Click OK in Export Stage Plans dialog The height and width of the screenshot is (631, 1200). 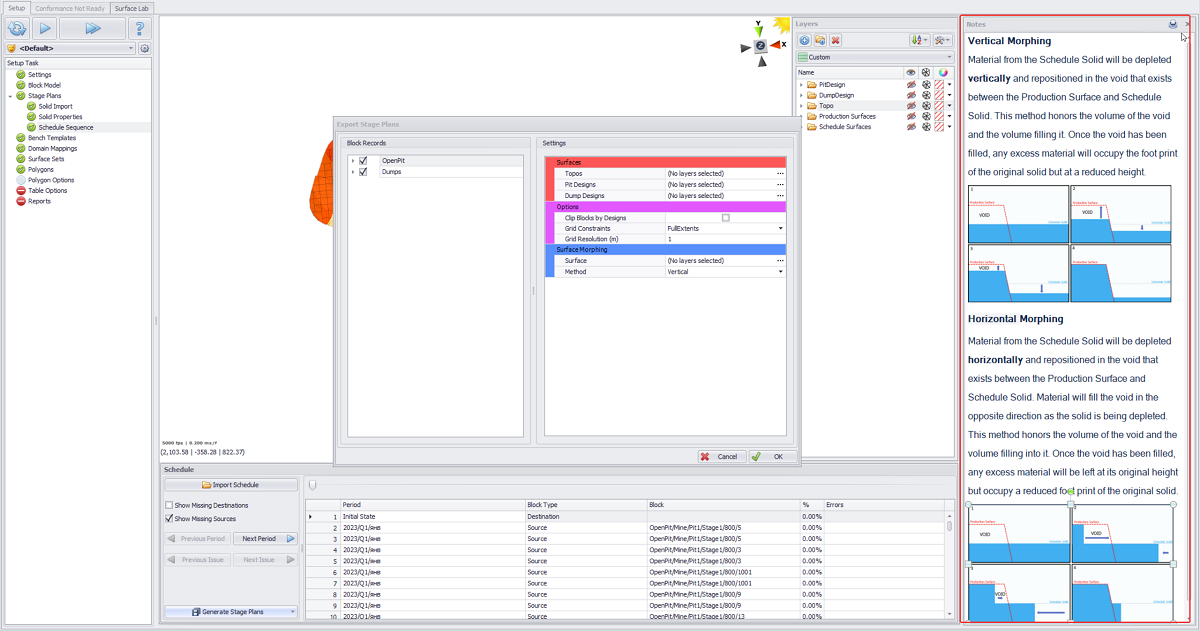click(771, 456)
